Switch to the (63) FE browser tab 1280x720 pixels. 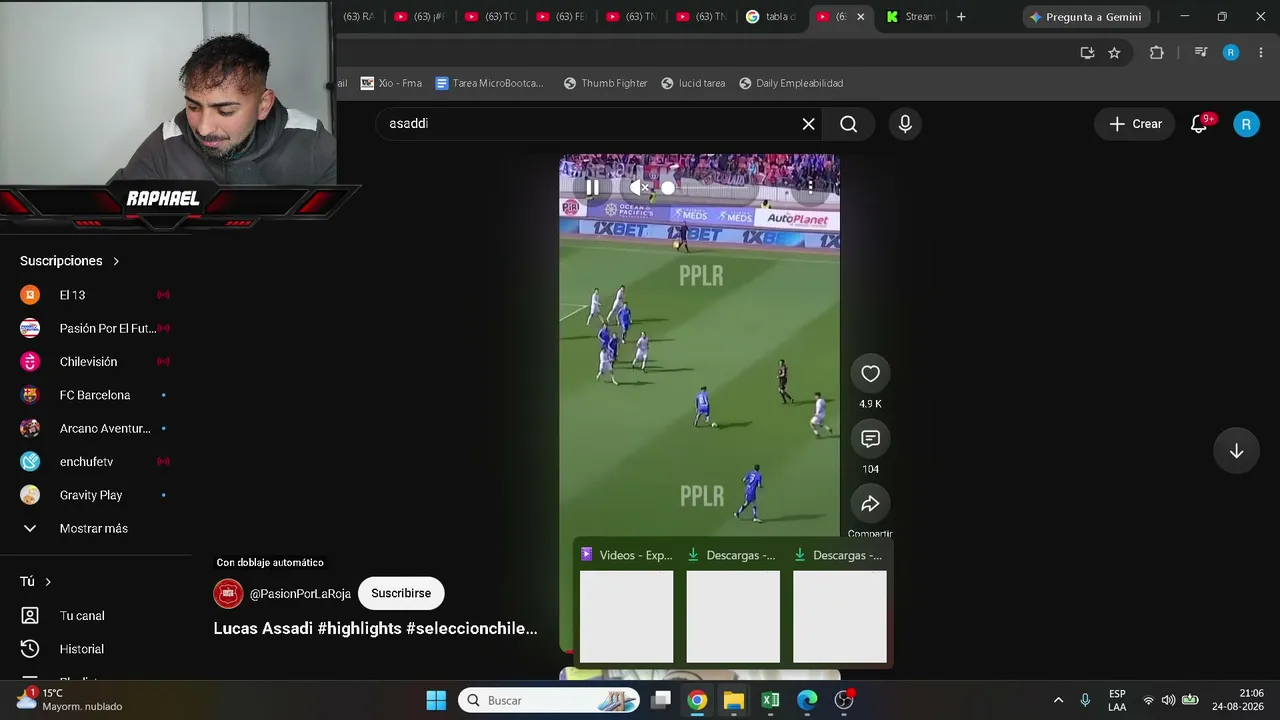(560, 17)
